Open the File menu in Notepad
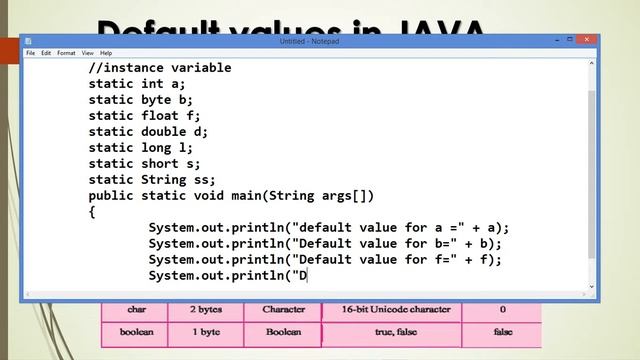Viewport: 640px width, 360px height. (30, 53)
